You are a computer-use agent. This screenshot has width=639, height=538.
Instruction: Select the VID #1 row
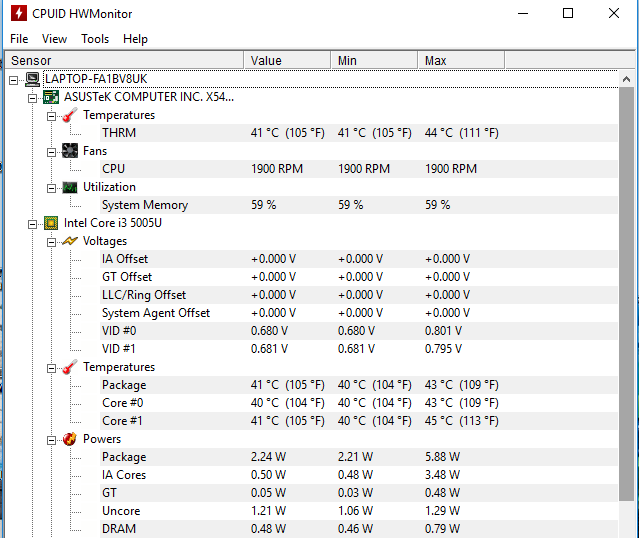359,349
